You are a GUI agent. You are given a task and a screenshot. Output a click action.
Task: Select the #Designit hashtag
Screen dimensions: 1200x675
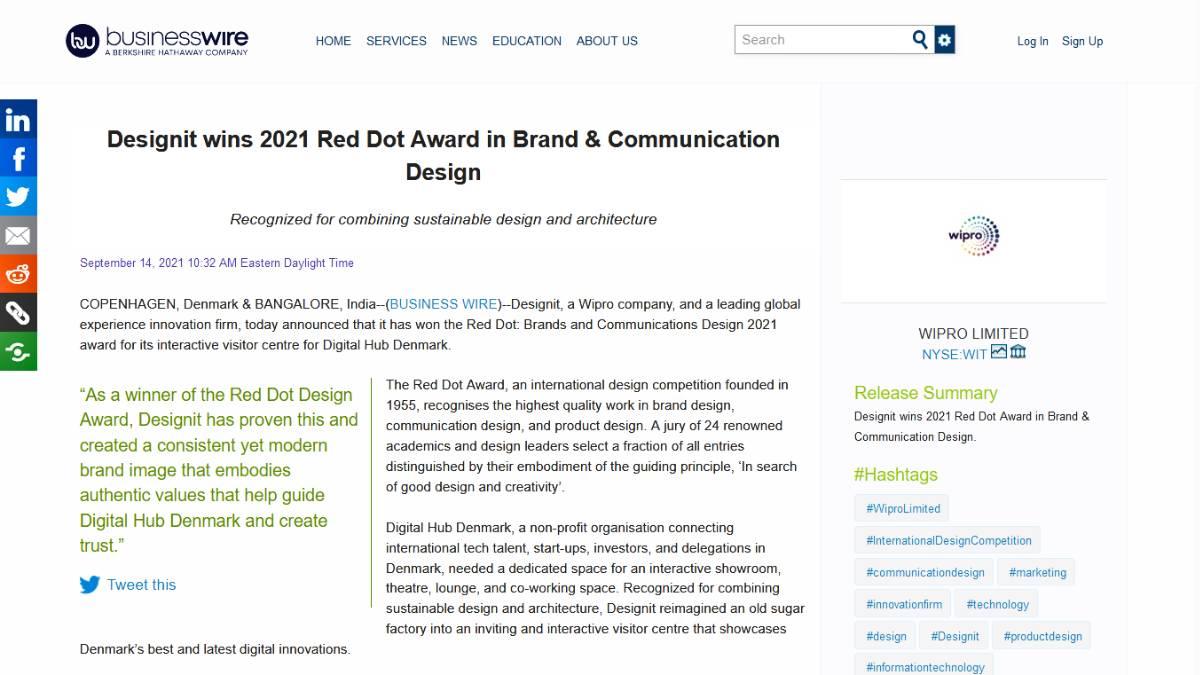coord(955,636)
